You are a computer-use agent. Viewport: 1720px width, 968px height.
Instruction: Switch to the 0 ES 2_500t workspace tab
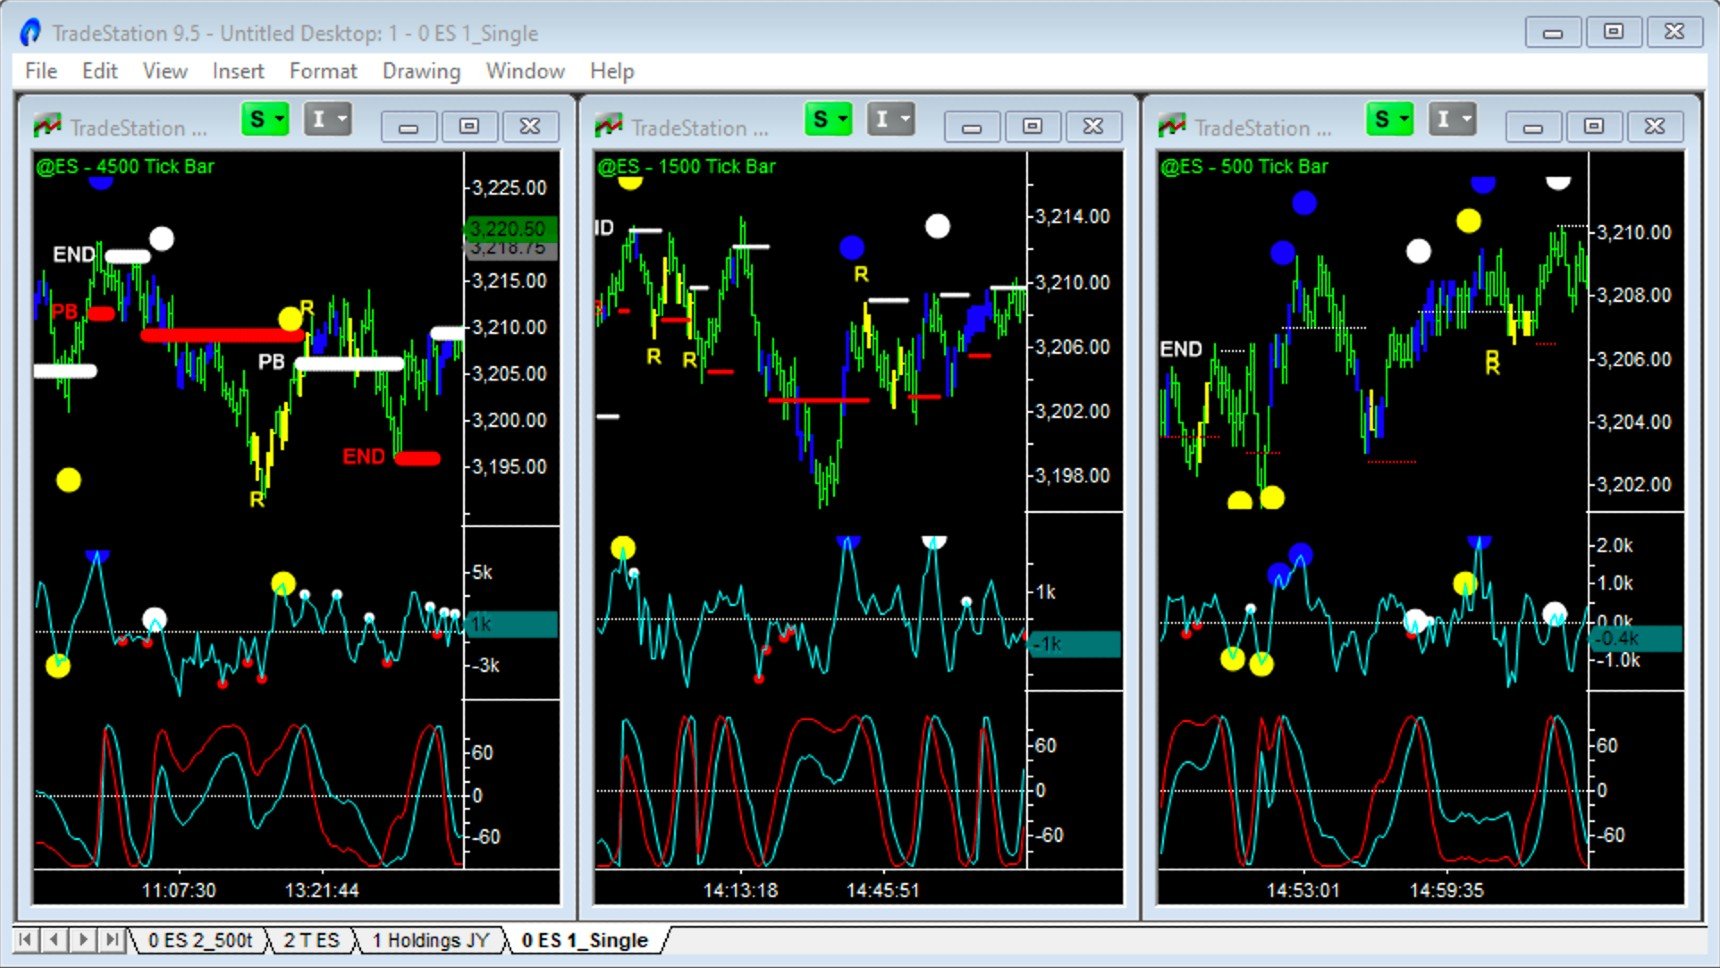200,940
